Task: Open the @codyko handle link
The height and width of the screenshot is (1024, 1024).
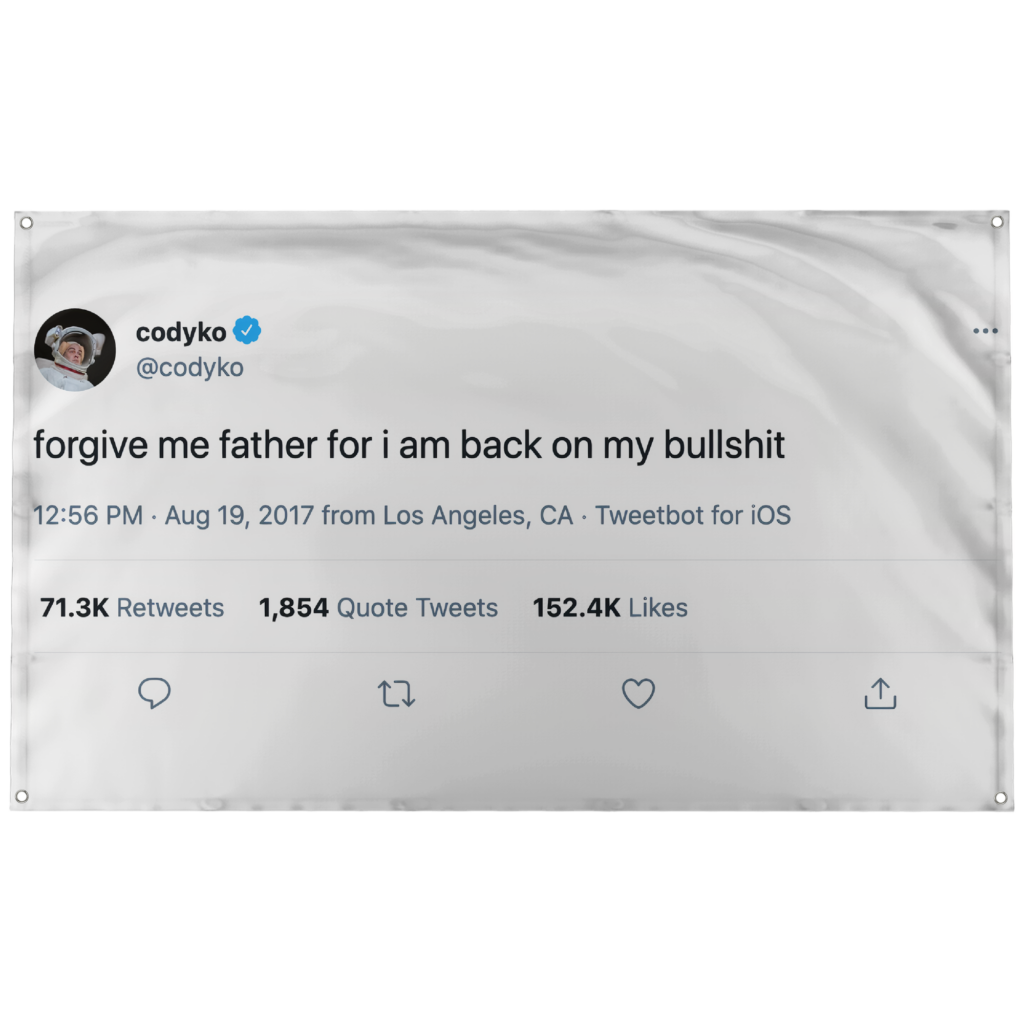Action: [x=189, y=368]
